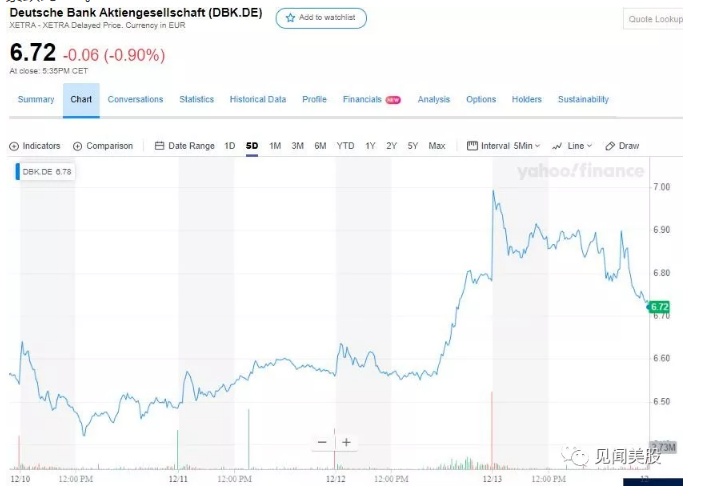Viewport: 709px width, 503px height.
Task: Click the 6.72 current price marker
Action: pos(659,306)
